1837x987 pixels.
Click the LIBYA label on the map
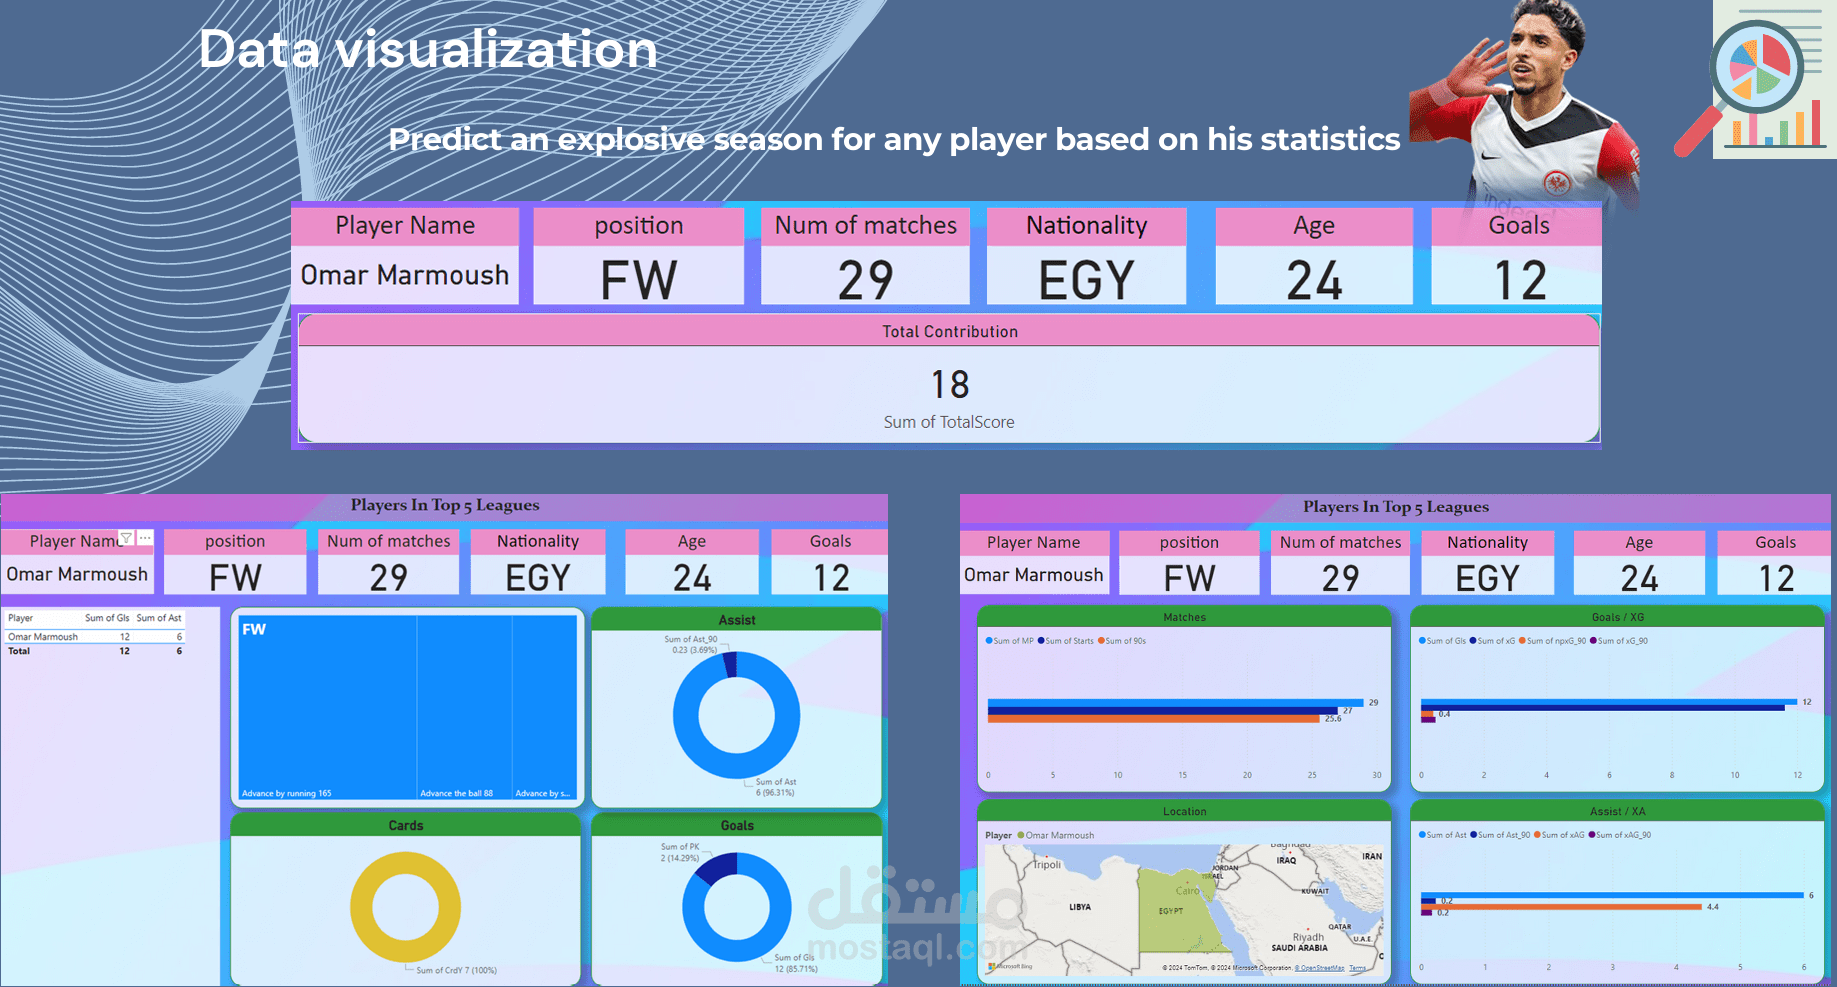pos(1080,907)
